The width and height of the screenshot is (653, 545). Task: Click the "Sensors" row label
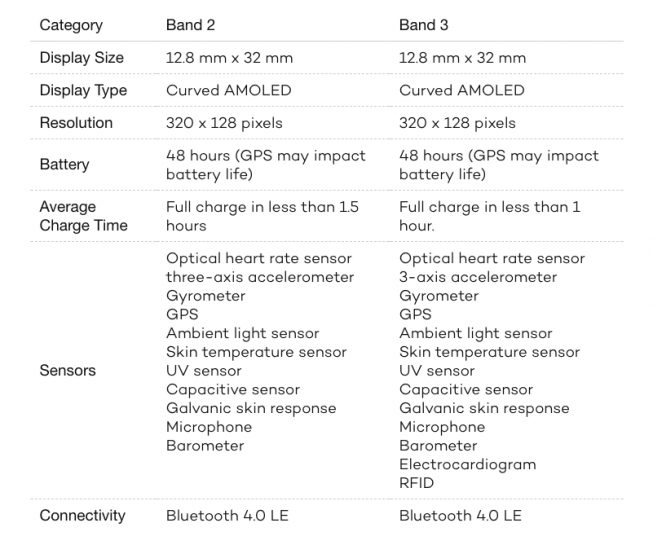(68, 371)
